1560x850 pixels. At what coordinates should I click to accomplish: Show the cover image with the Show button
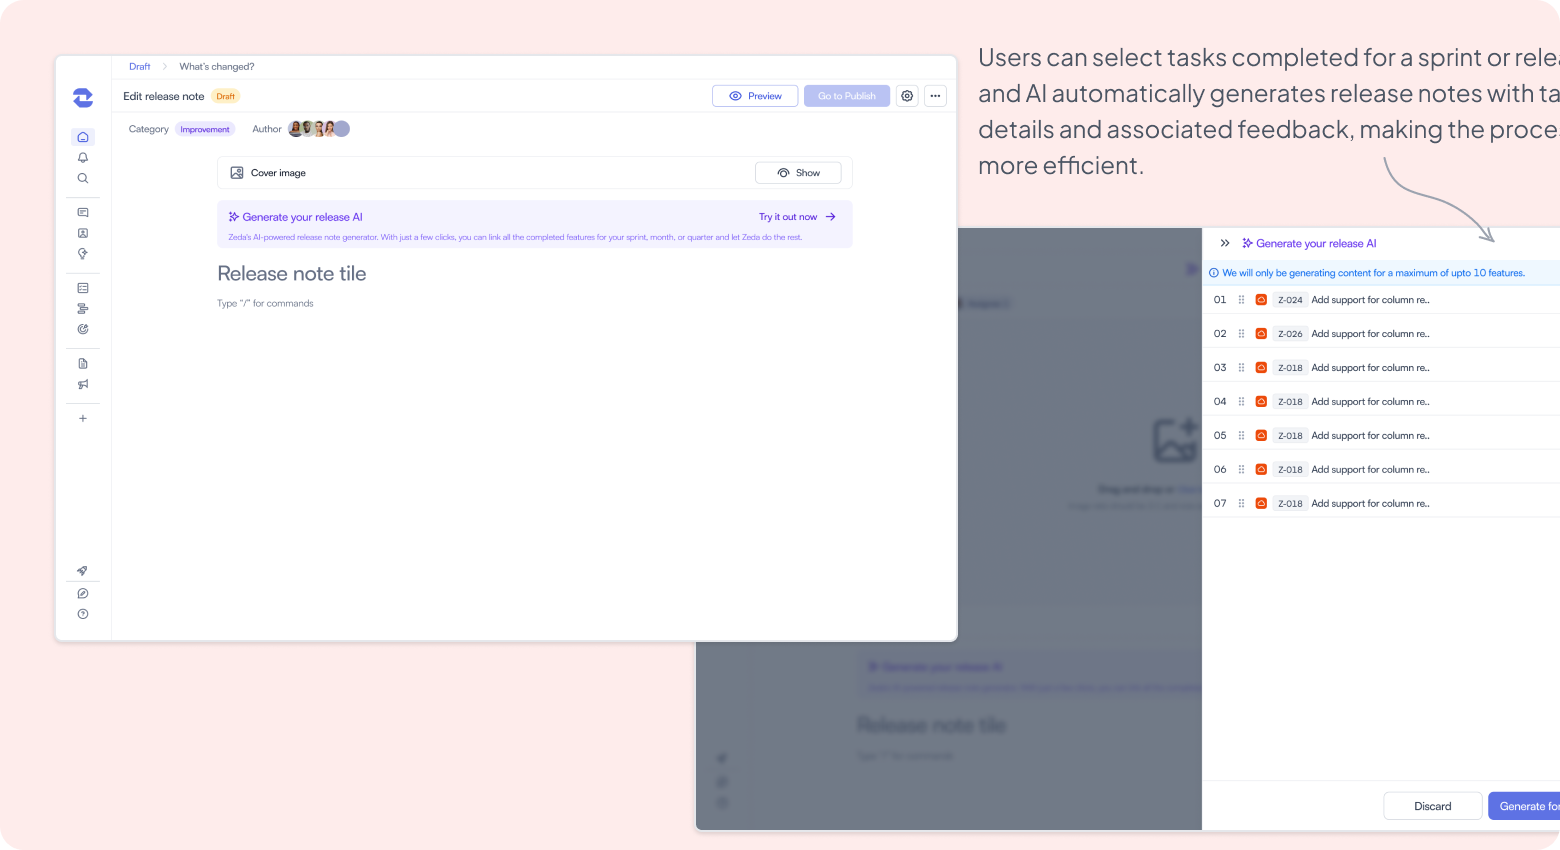(x=798, y=173)
